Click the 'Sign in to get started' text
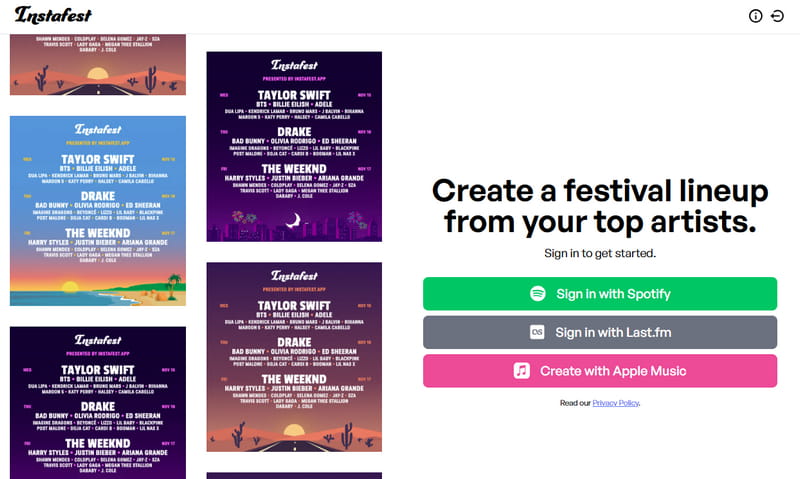This screenshot has width=800, height=479. pyautogui.click(x=600, y=254)
